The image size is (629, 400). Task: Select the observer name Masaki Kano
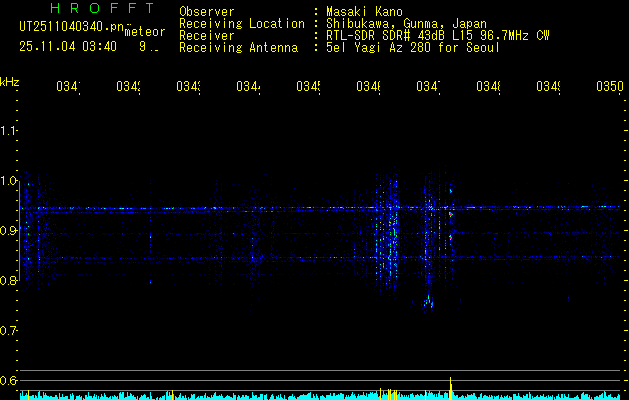364,12
